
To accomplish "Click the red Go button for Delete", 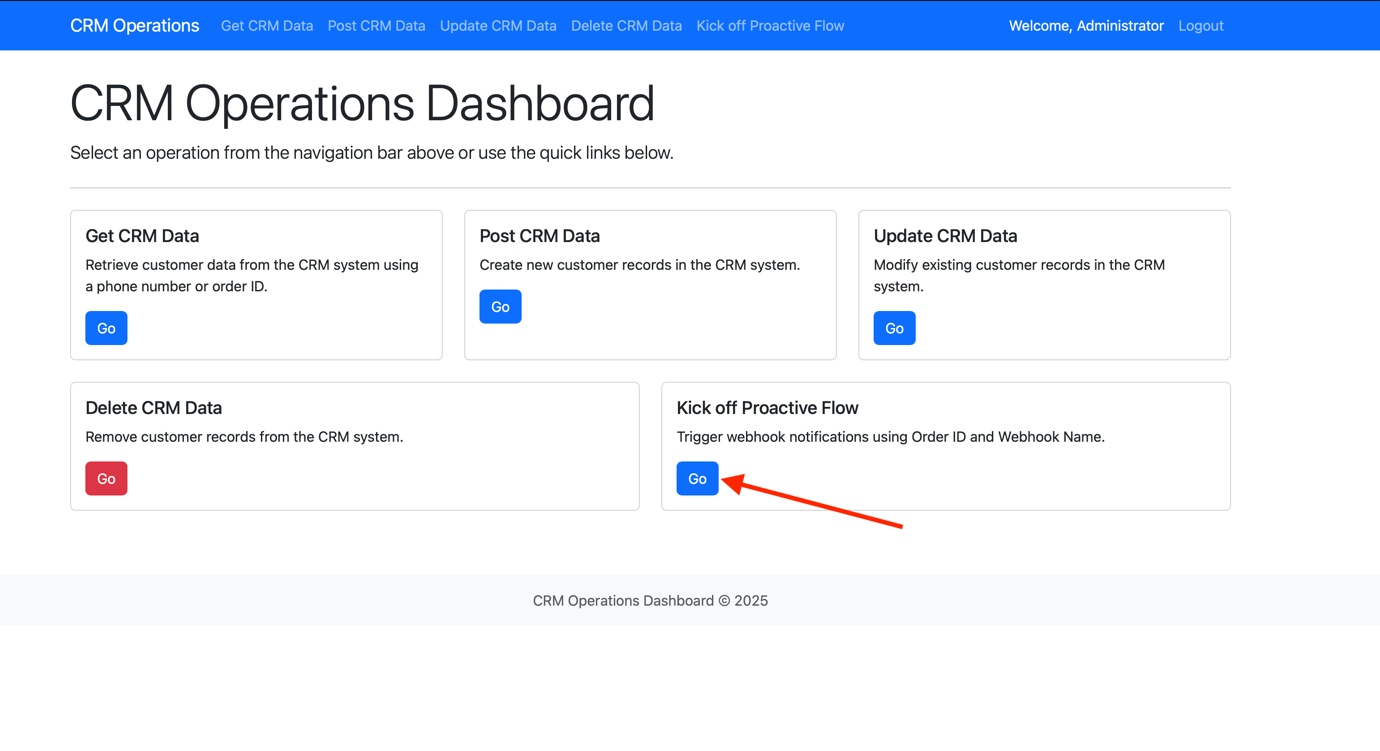I will pyautogui.click(x=106, y=479).
